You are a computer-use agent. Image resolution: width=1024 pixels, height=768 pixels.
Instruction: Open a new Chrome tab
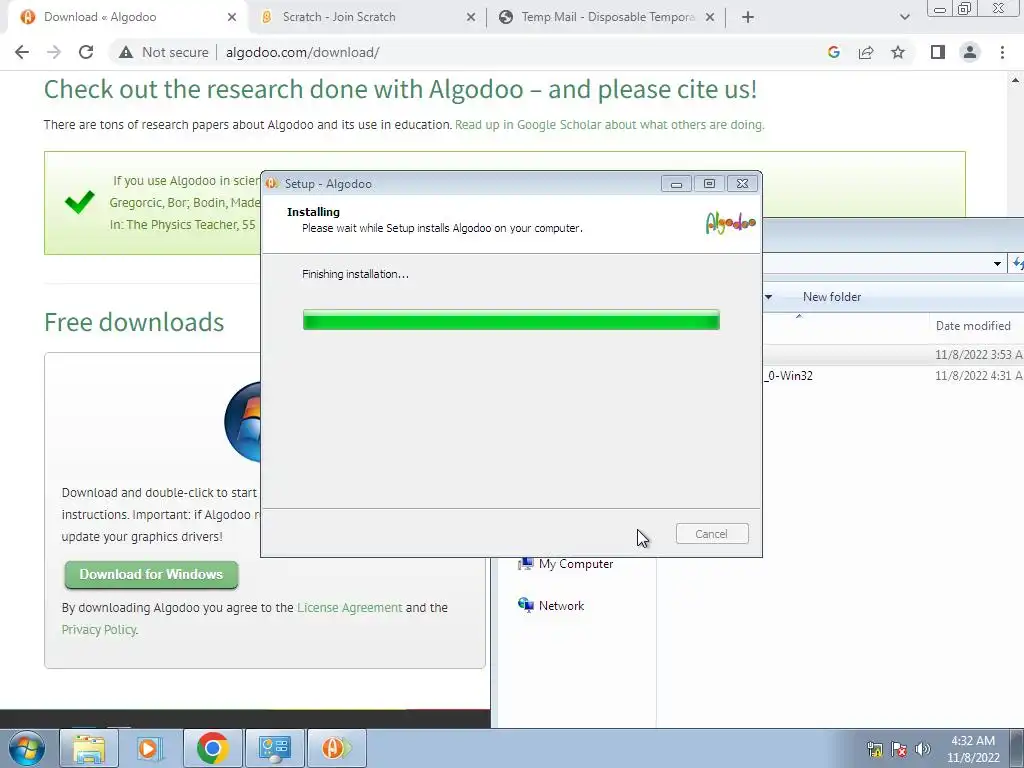[x=748, y=18]
